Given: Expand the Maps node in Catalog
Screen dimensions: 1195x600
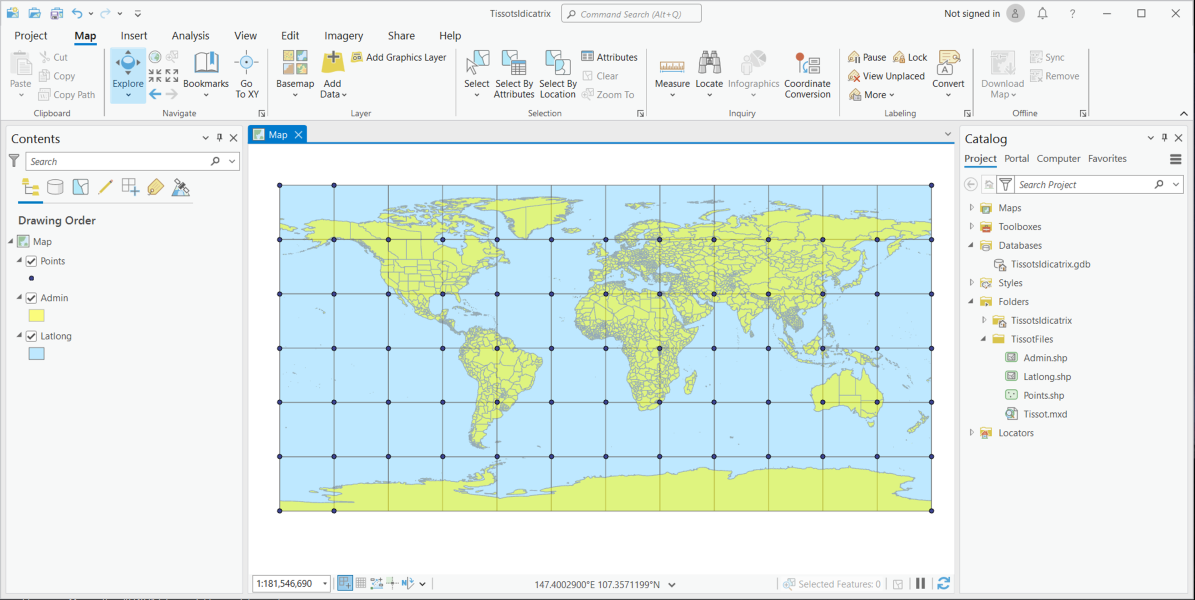Looking at the screenshot, I should [971, 207].
